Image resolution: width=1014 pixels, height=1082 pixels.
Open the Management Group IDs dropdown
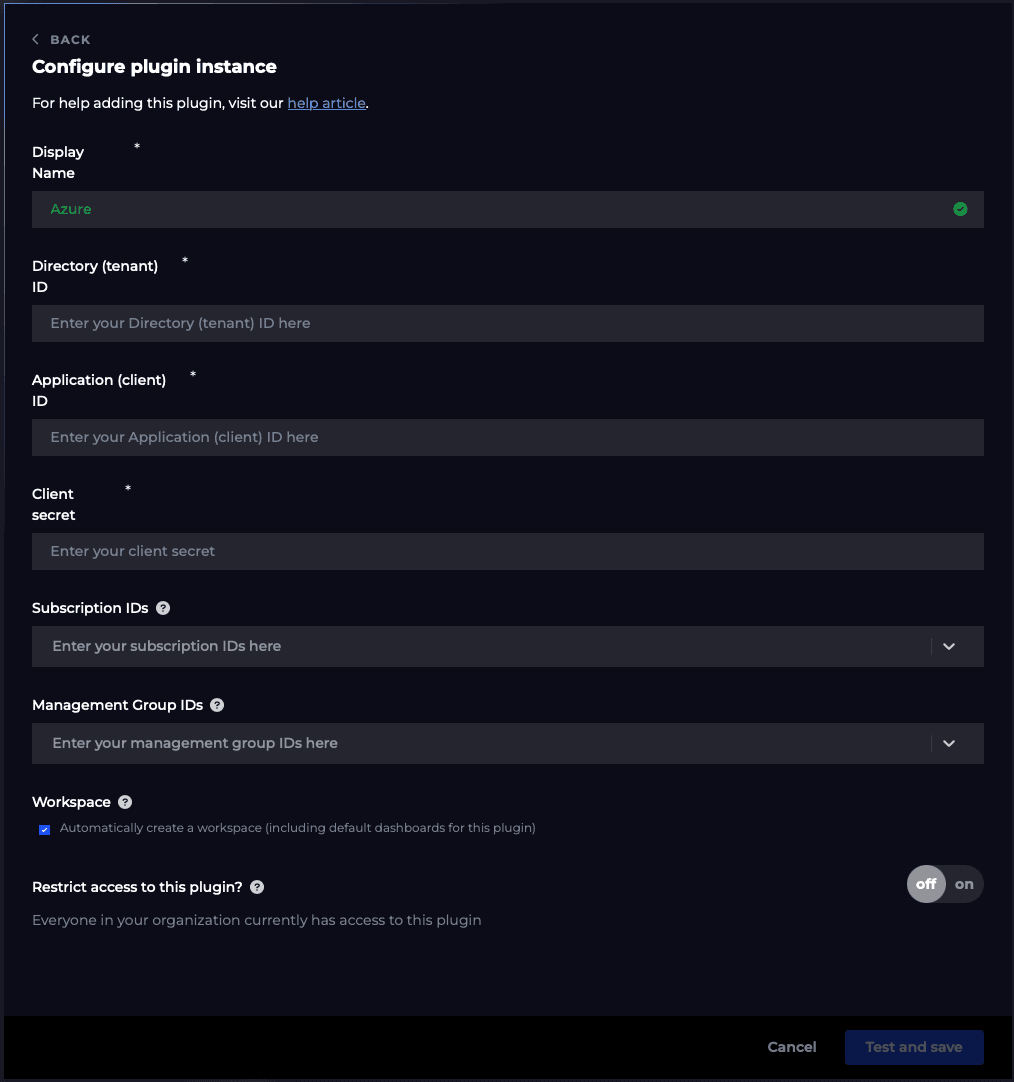pyautogui.click(x=948, y=743)
